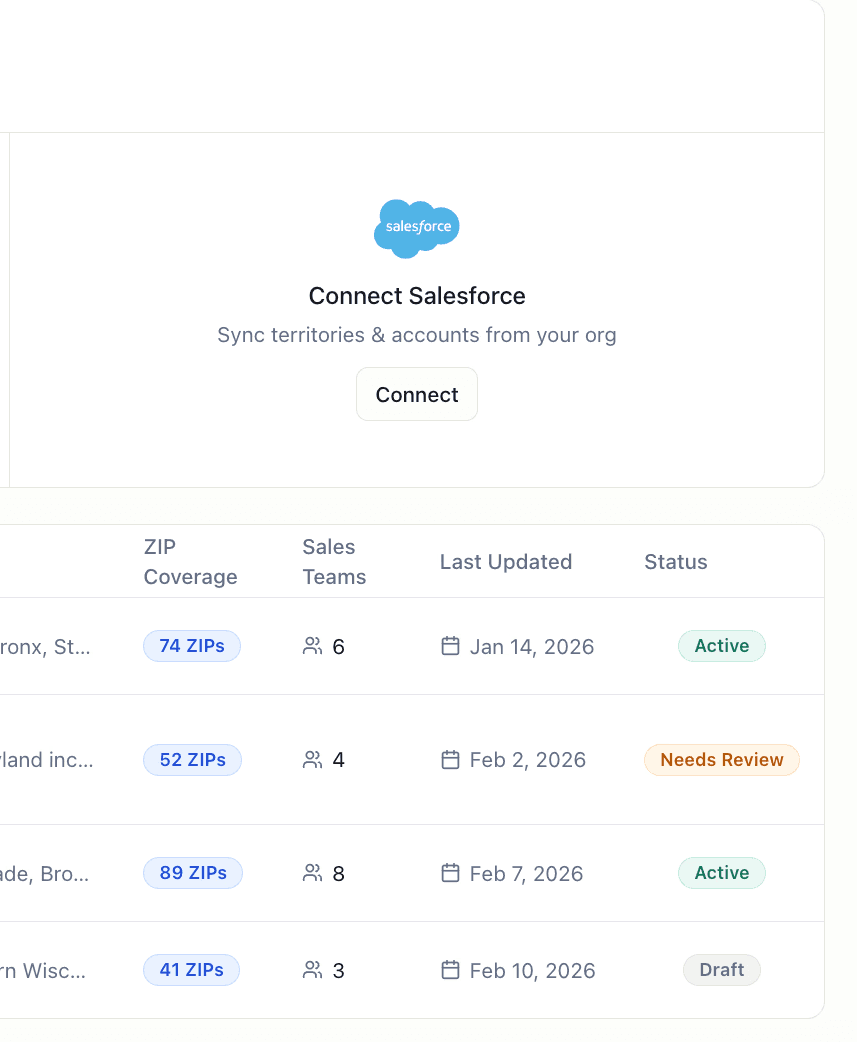This screenshot has height=1042, width=857.
Task: Click the Needs Review status badge
Action: 721,760
